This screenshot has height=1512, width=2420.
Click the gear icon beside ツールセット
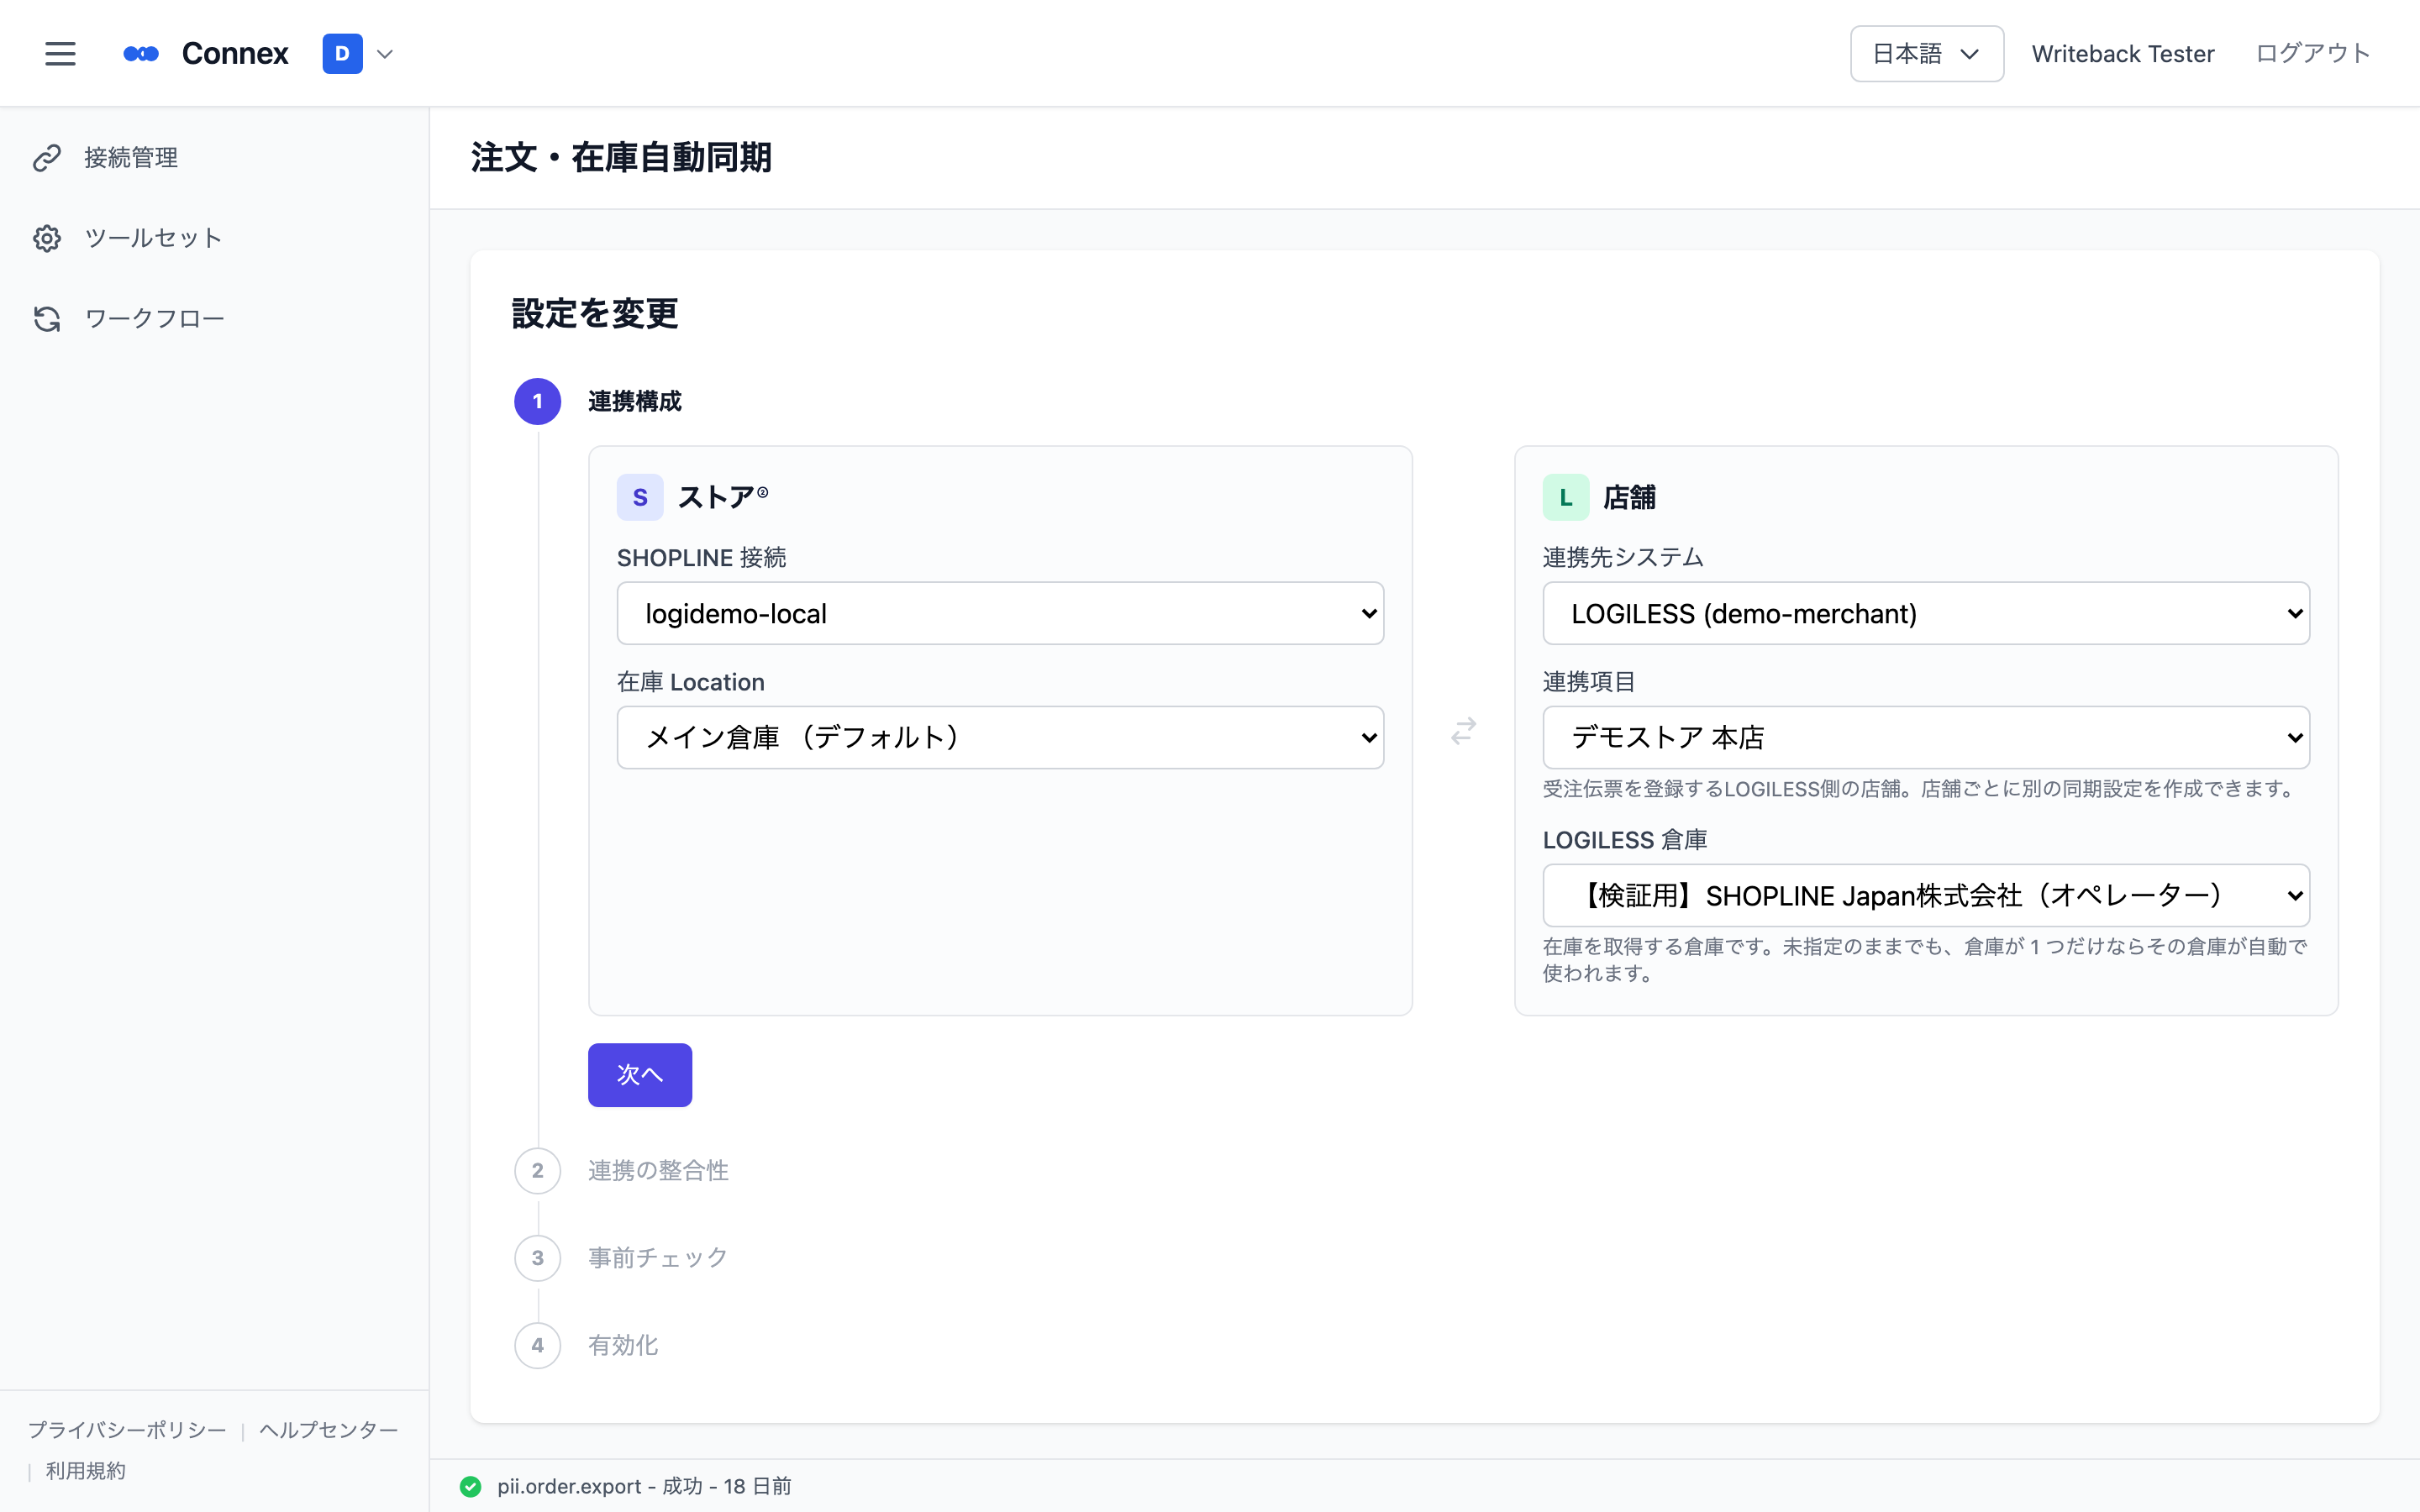[47, 238]
